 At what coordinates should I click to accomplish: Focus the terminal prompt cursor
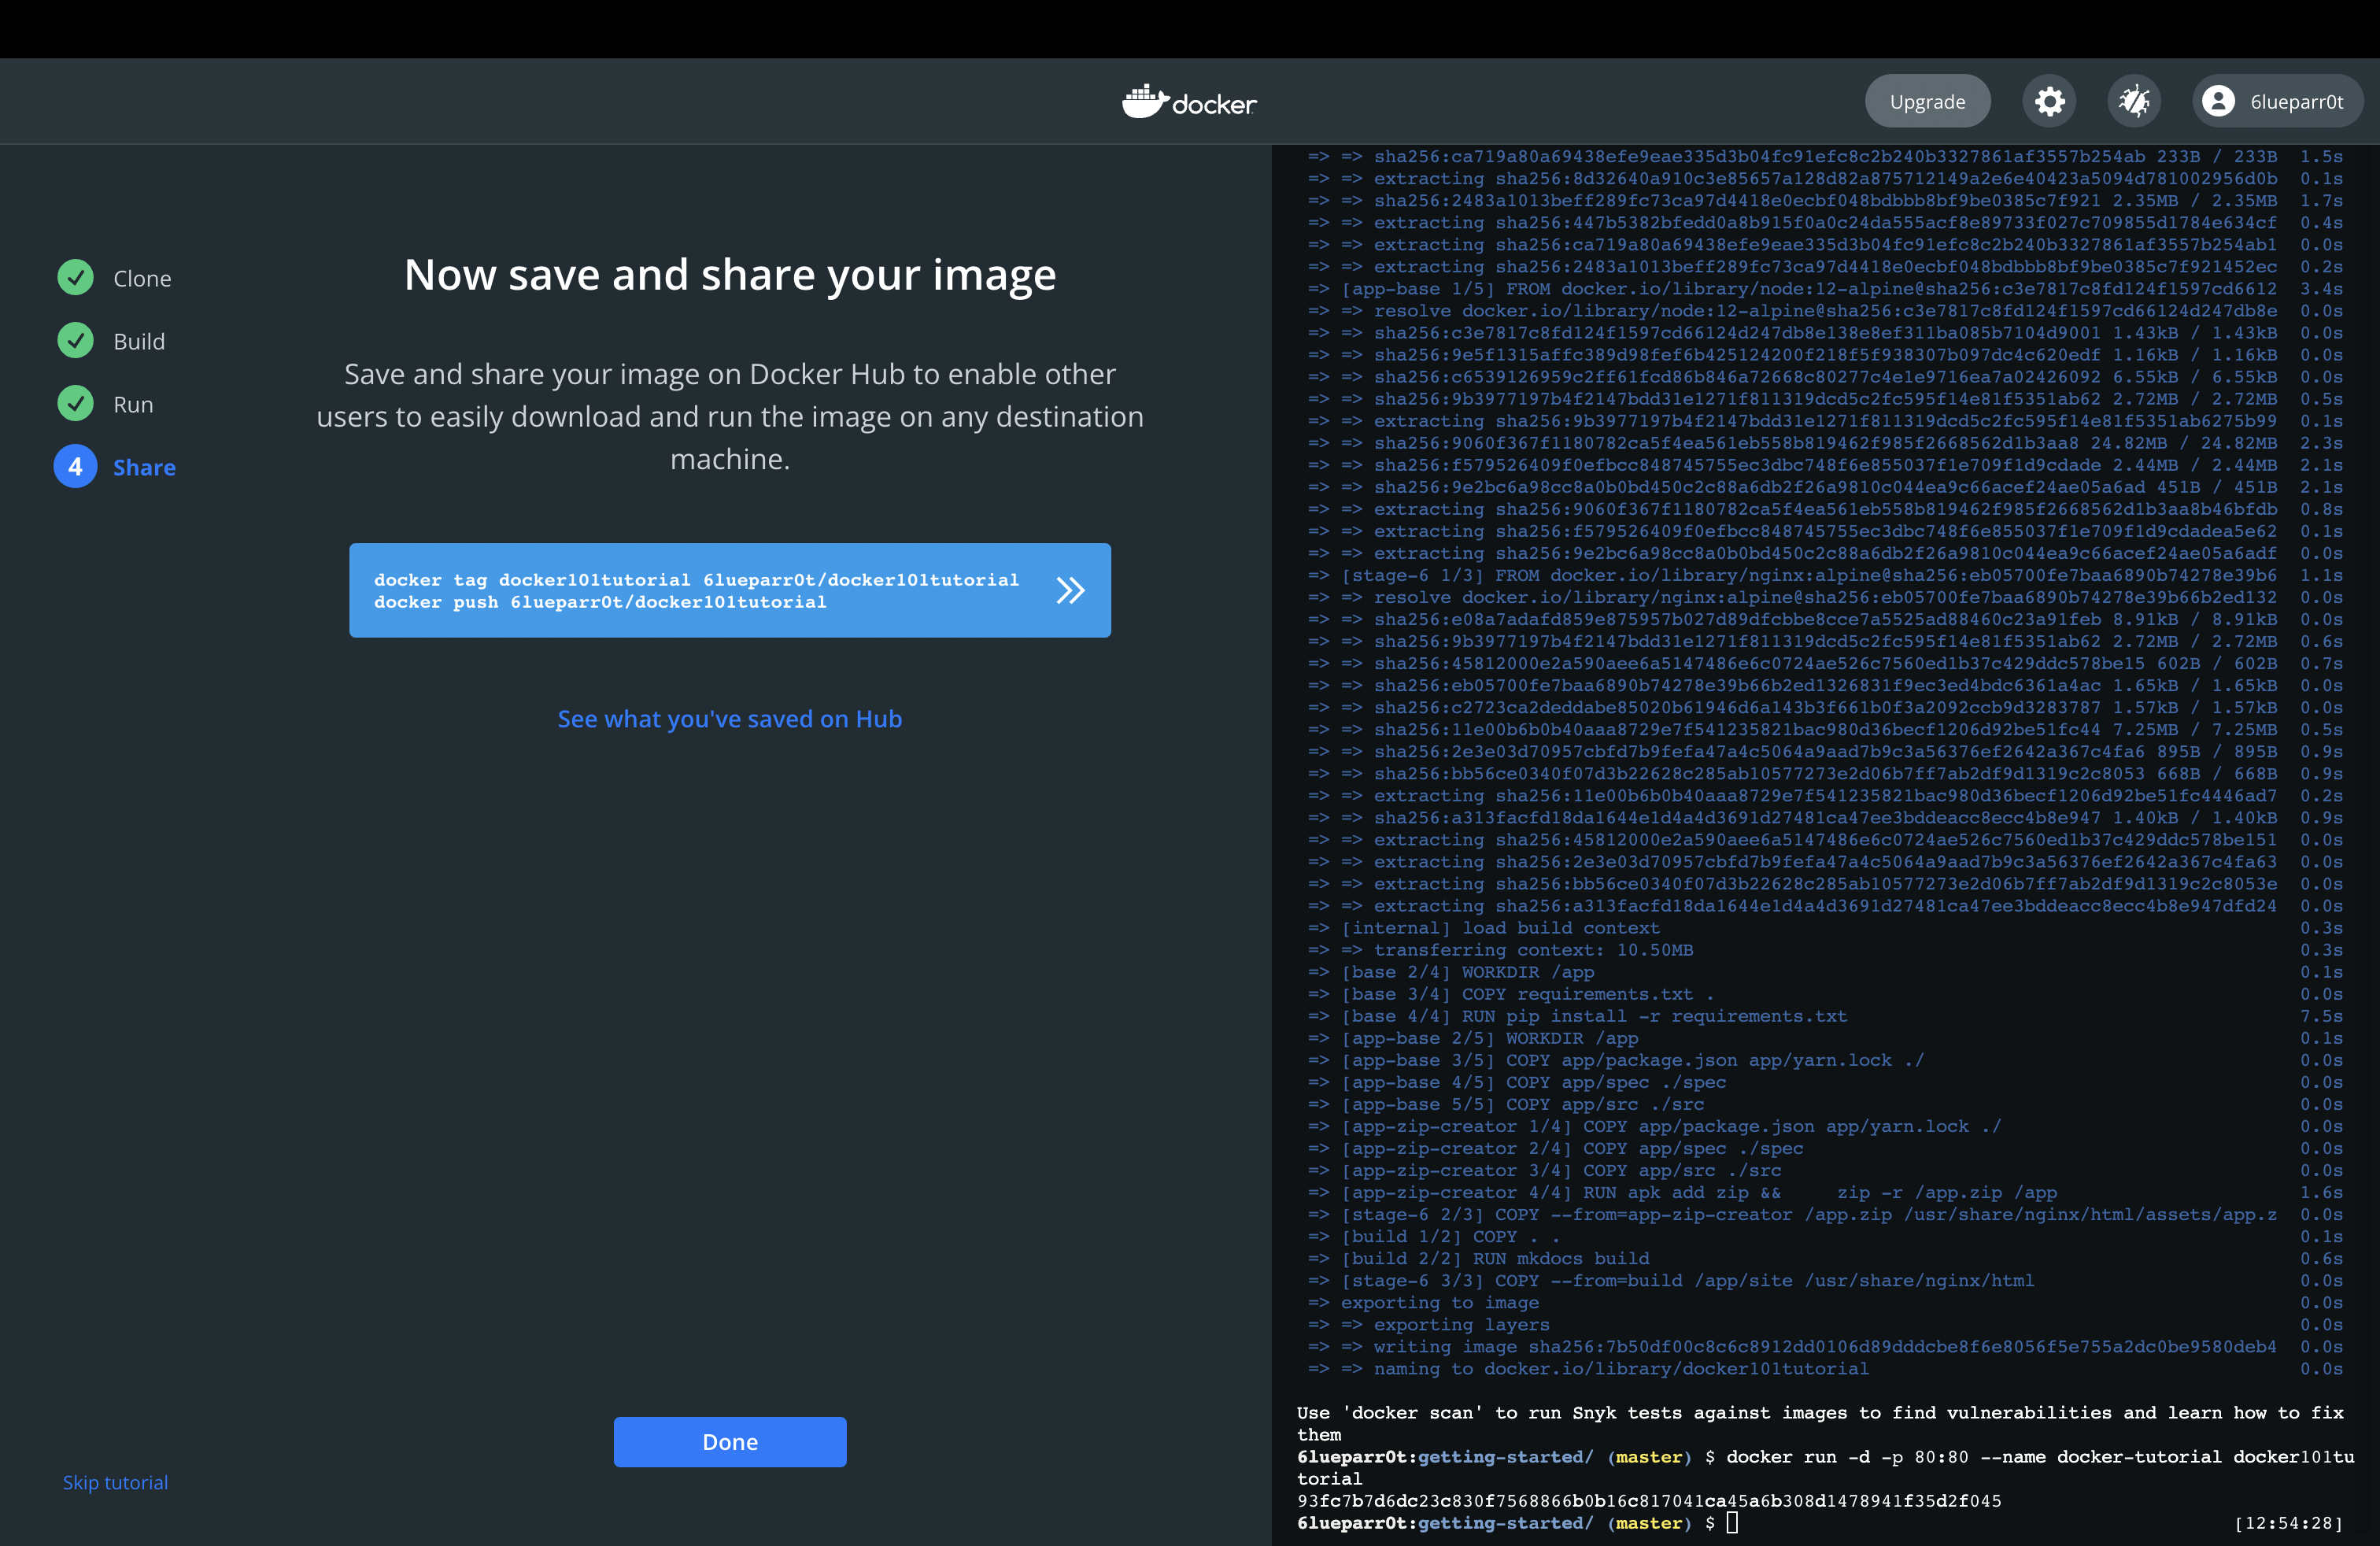(1732, 1522)
